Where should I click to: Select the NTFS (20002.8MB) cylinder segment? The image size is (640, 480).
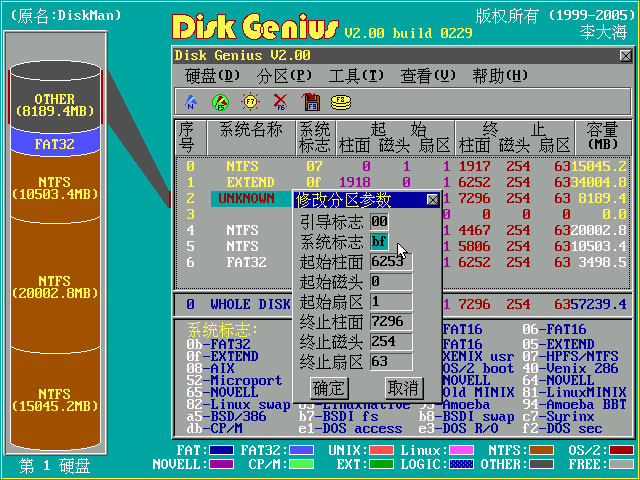coord(55,287)
